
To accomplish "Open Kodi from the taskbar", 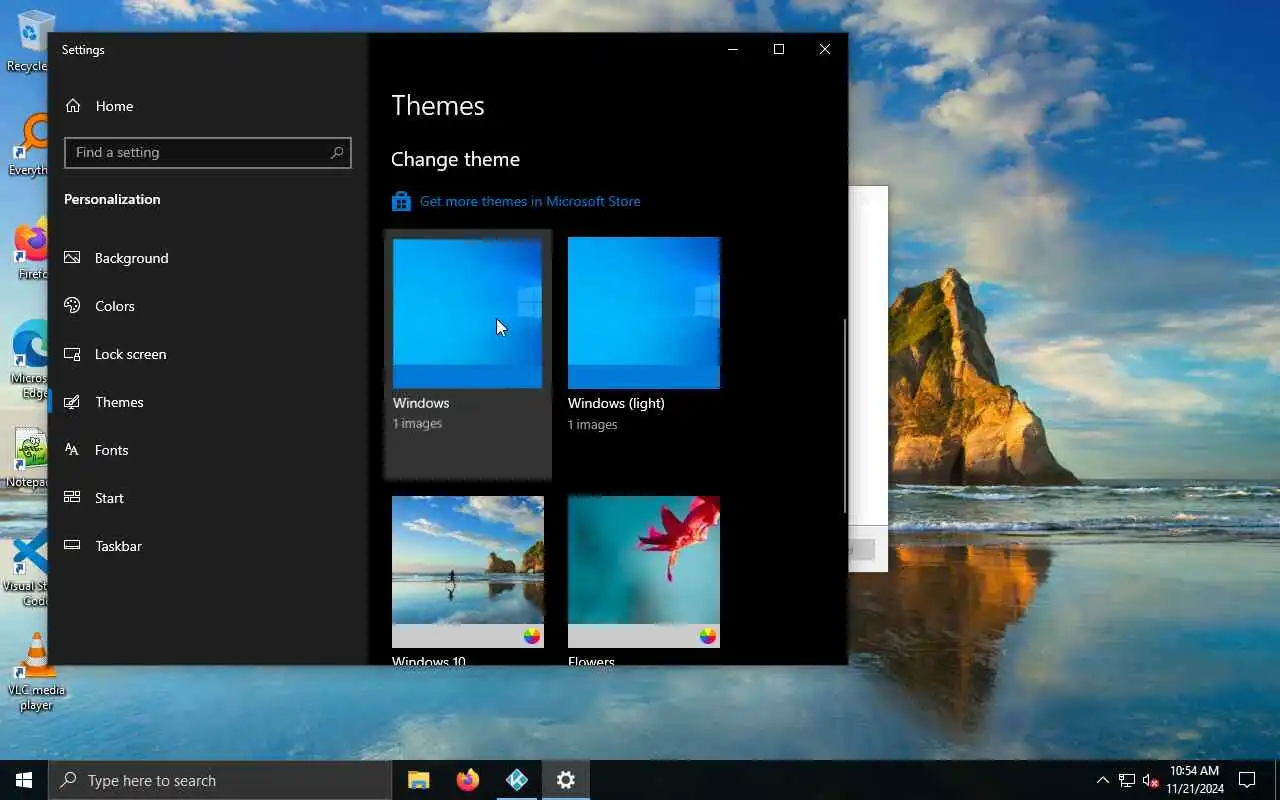I will pyautogui.click(x=517, y=780).
